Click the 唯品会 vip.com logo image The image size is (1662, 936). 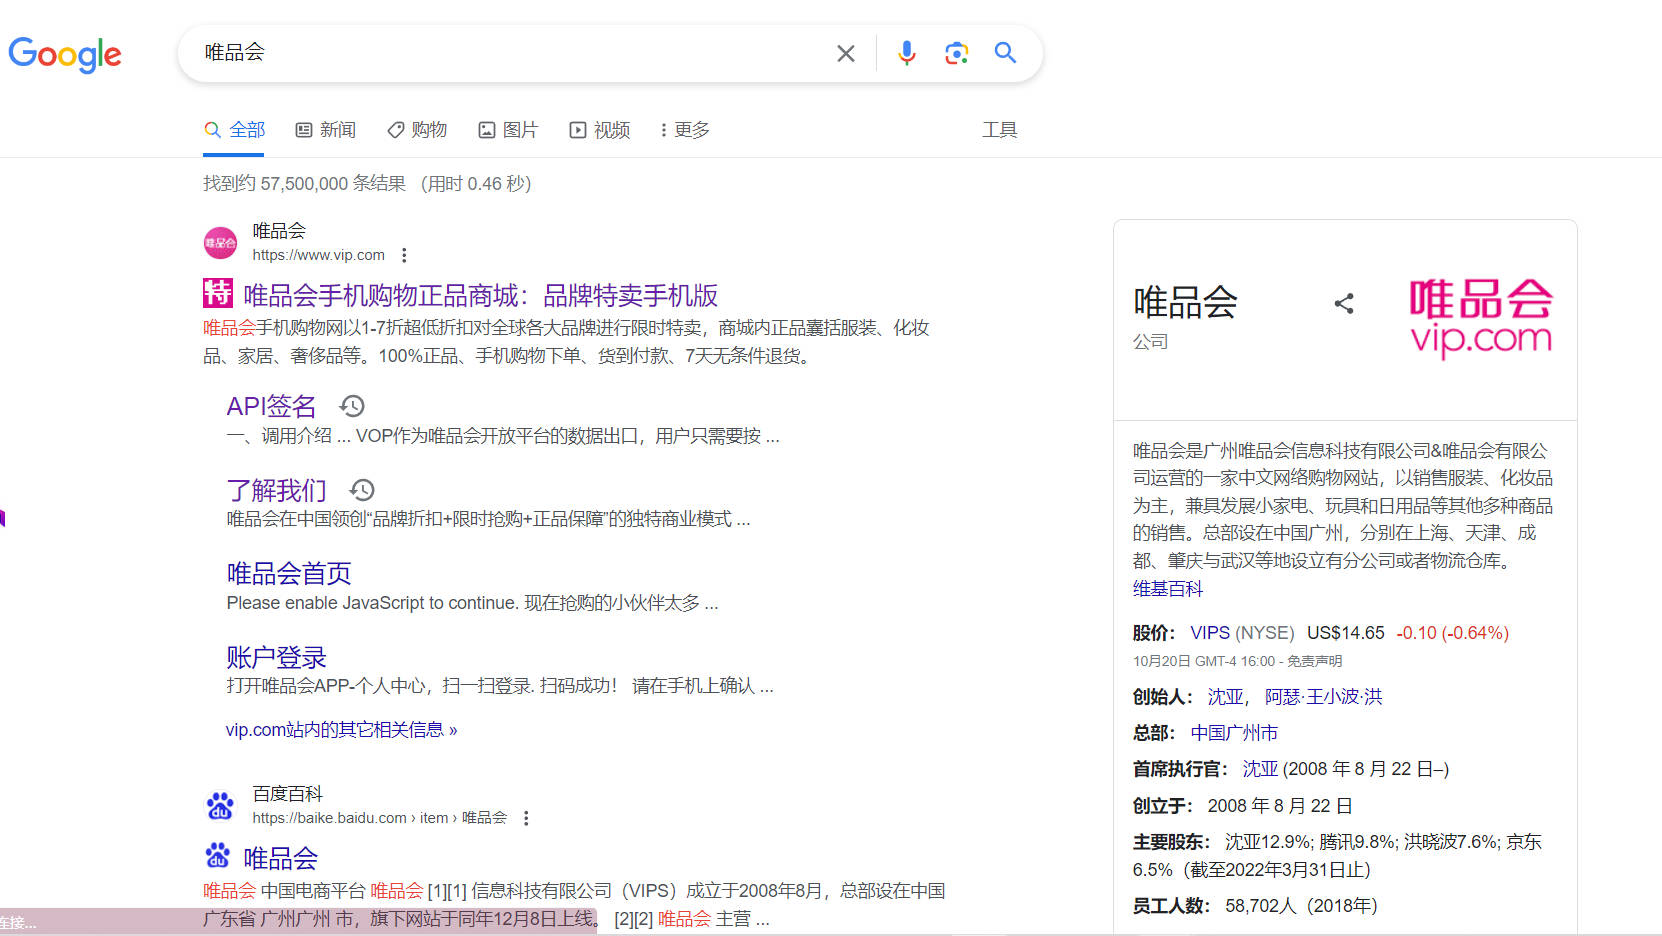click(x=1481, y=318)
